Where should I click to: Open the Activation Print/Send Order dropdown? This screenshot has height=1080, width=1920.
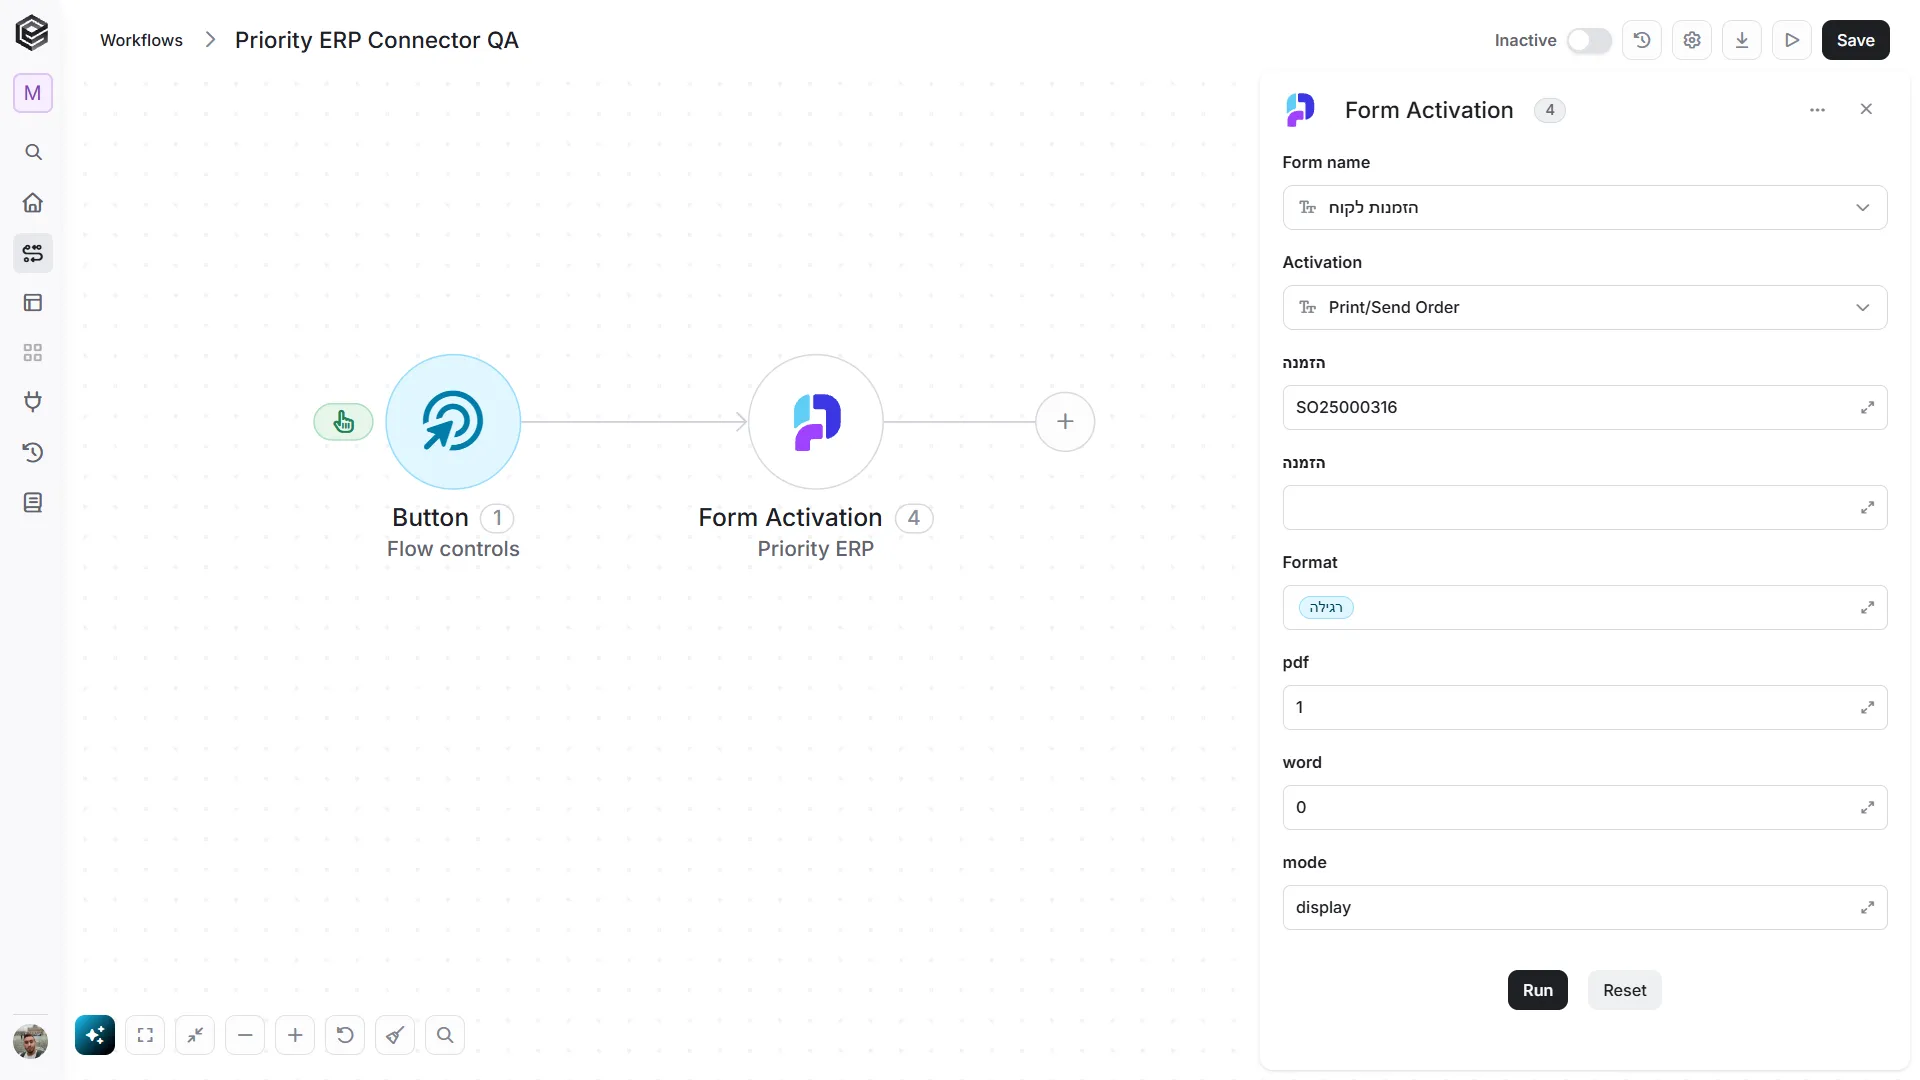(x=1585, y=307)
